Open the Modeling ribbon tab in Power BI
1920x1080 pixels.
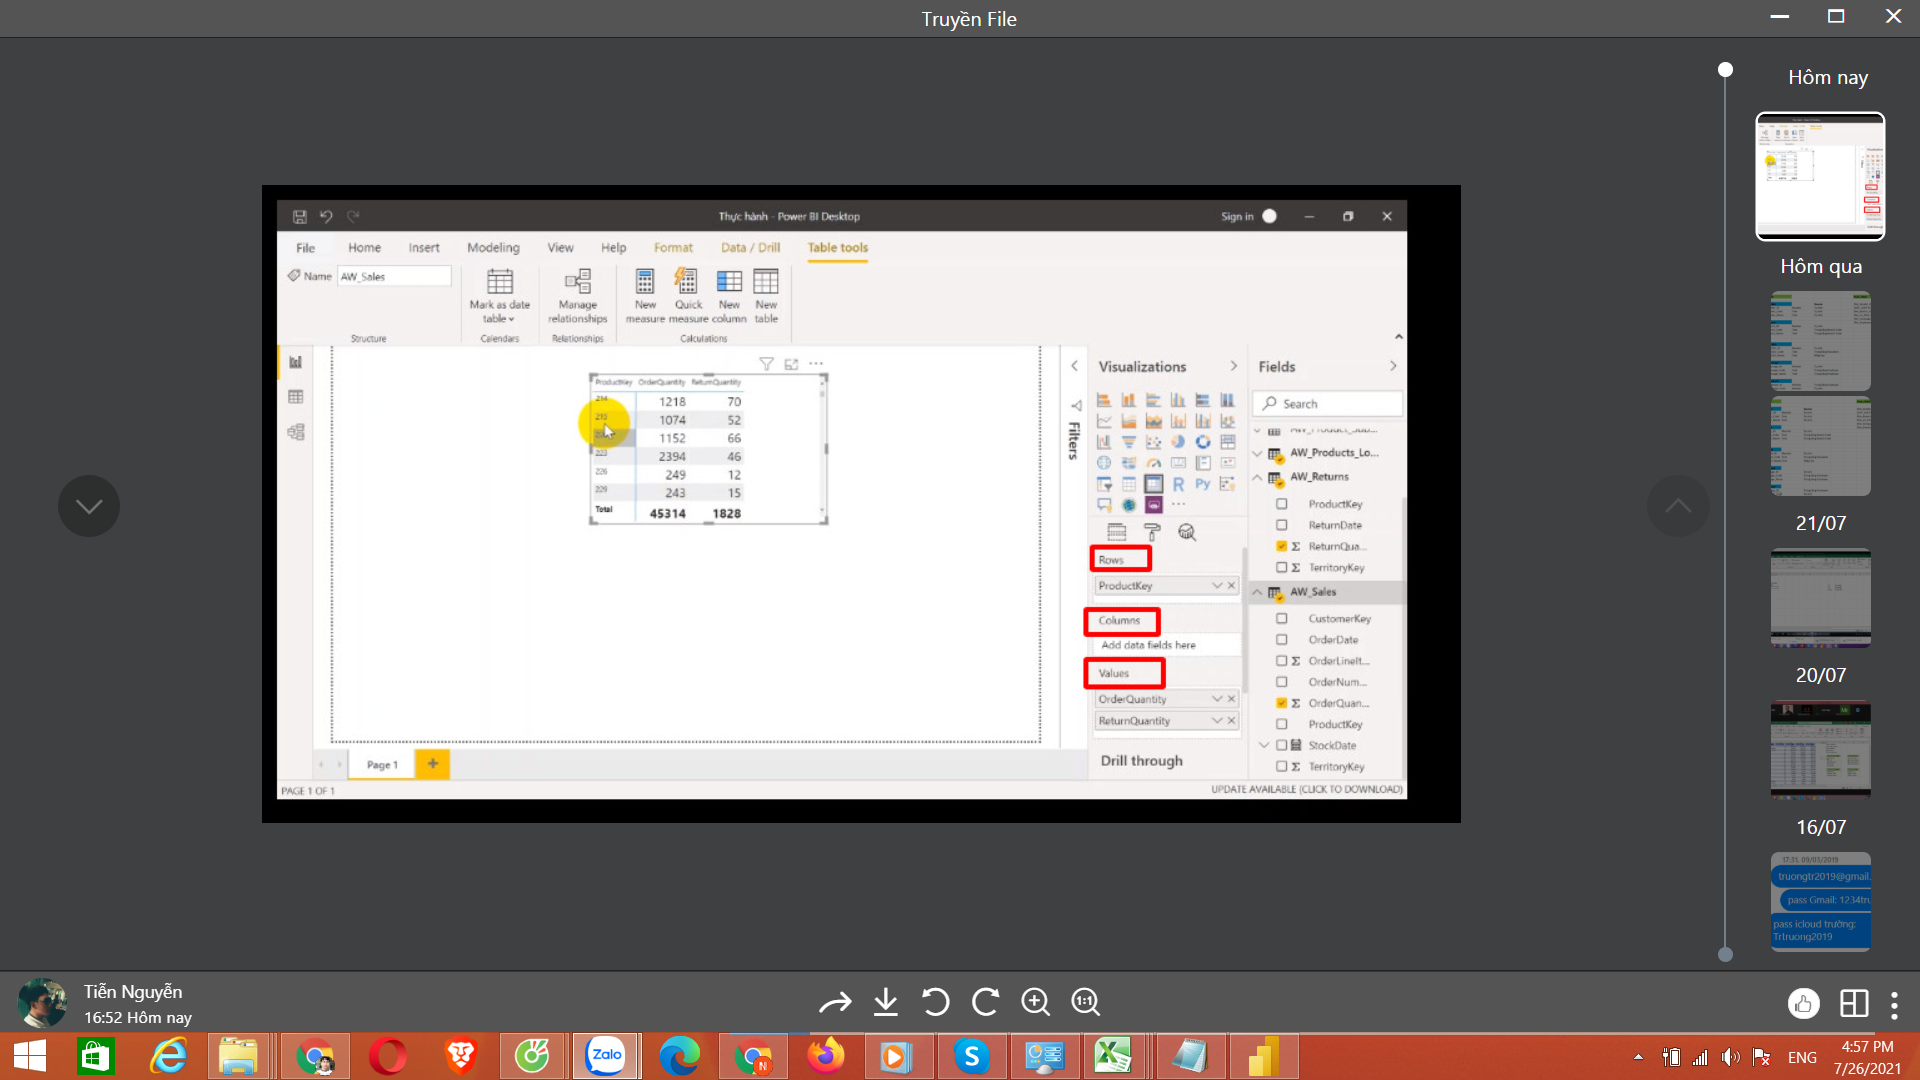pyautogui.click(x=493, y=247)
